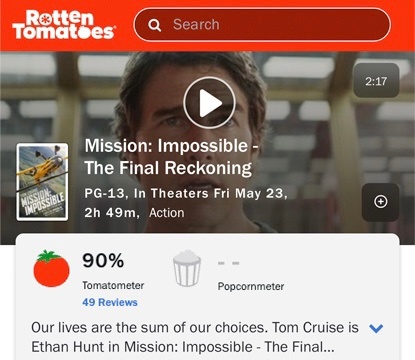Click the Rotten Tomatoes logo

coord(63,25)
